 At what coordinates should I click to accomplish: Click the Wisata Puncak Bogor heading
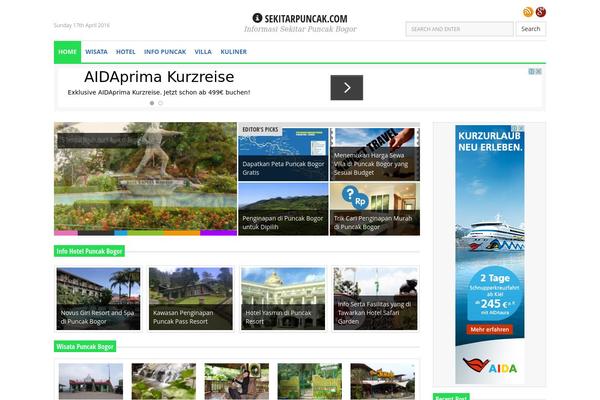85,346
